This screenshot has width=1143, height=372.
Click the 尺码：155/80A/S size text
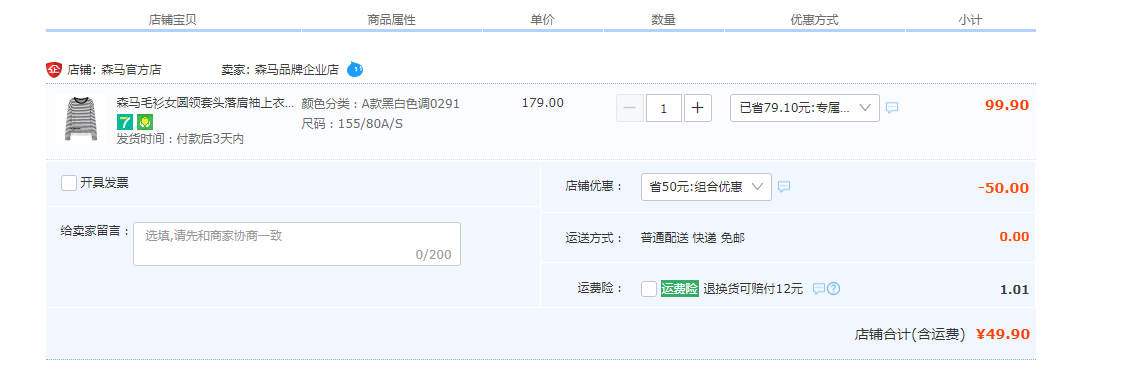[352, 123]
